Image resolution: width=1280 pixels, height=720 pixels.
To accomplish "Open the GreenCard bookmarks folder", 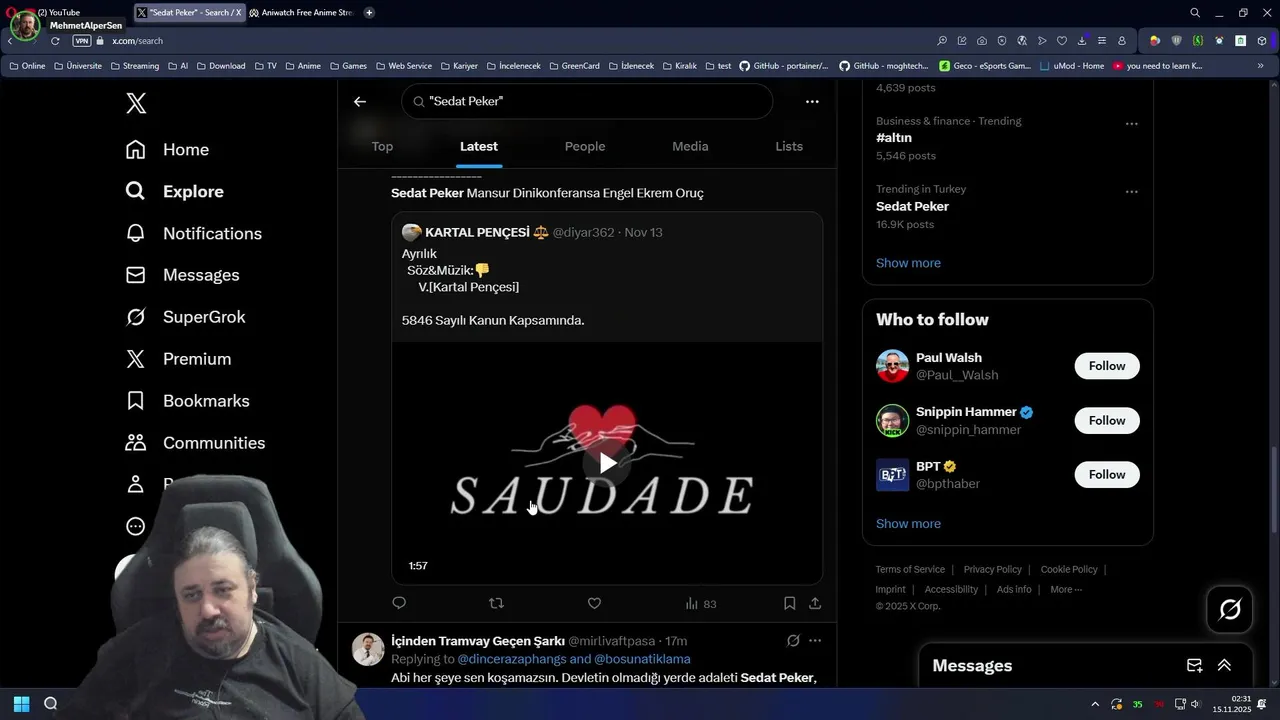I will point(574,66).
